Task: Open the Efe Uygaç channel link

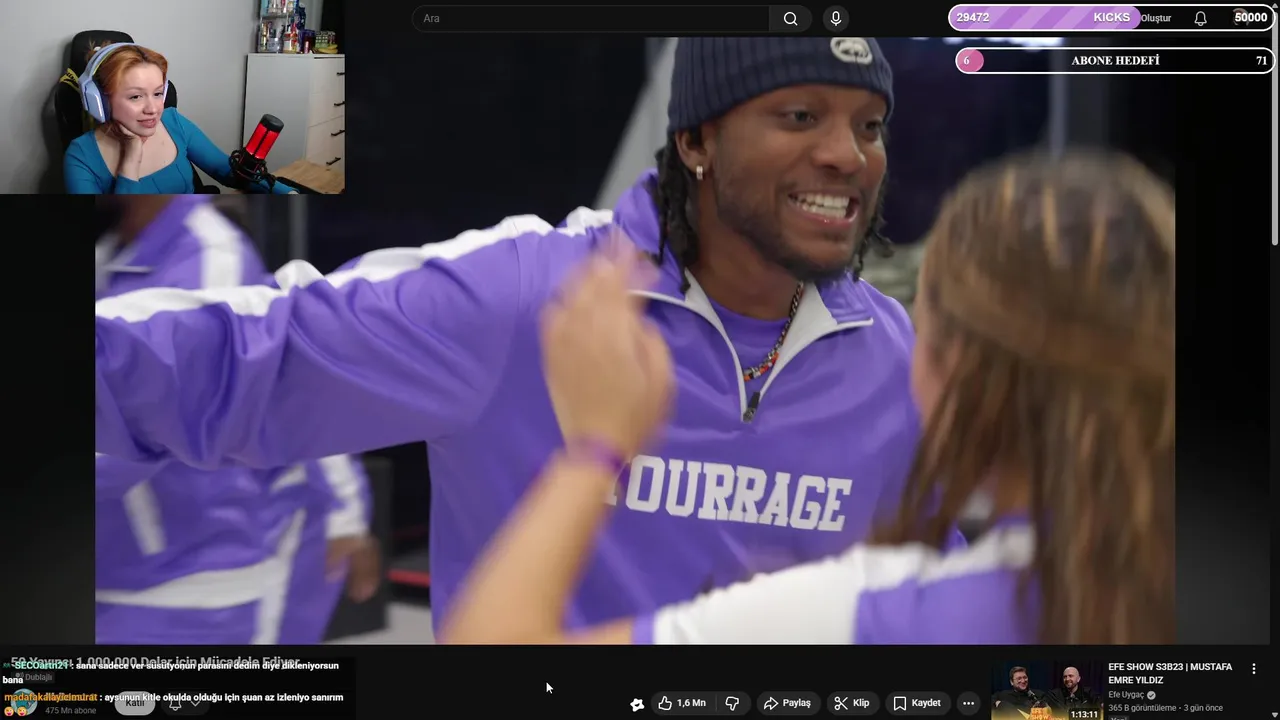Action: pos(1127,695)
